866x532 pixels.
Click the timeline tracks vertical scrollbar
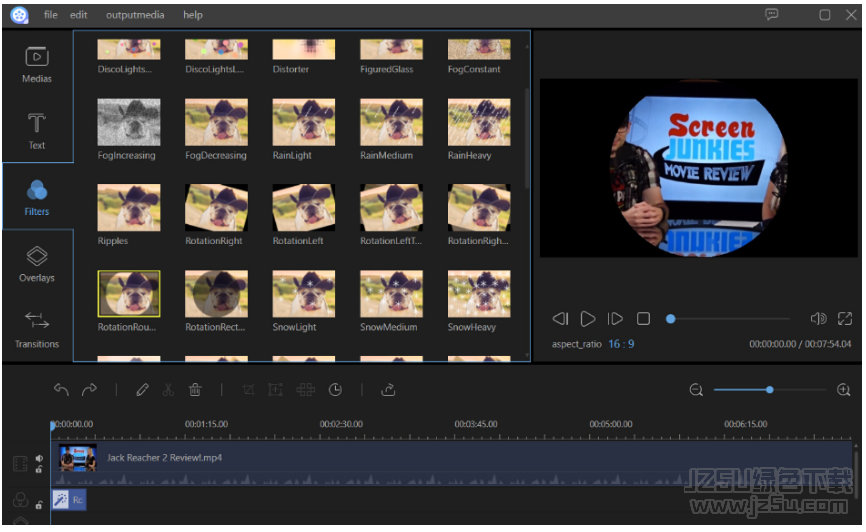click(x=857, y=474)
